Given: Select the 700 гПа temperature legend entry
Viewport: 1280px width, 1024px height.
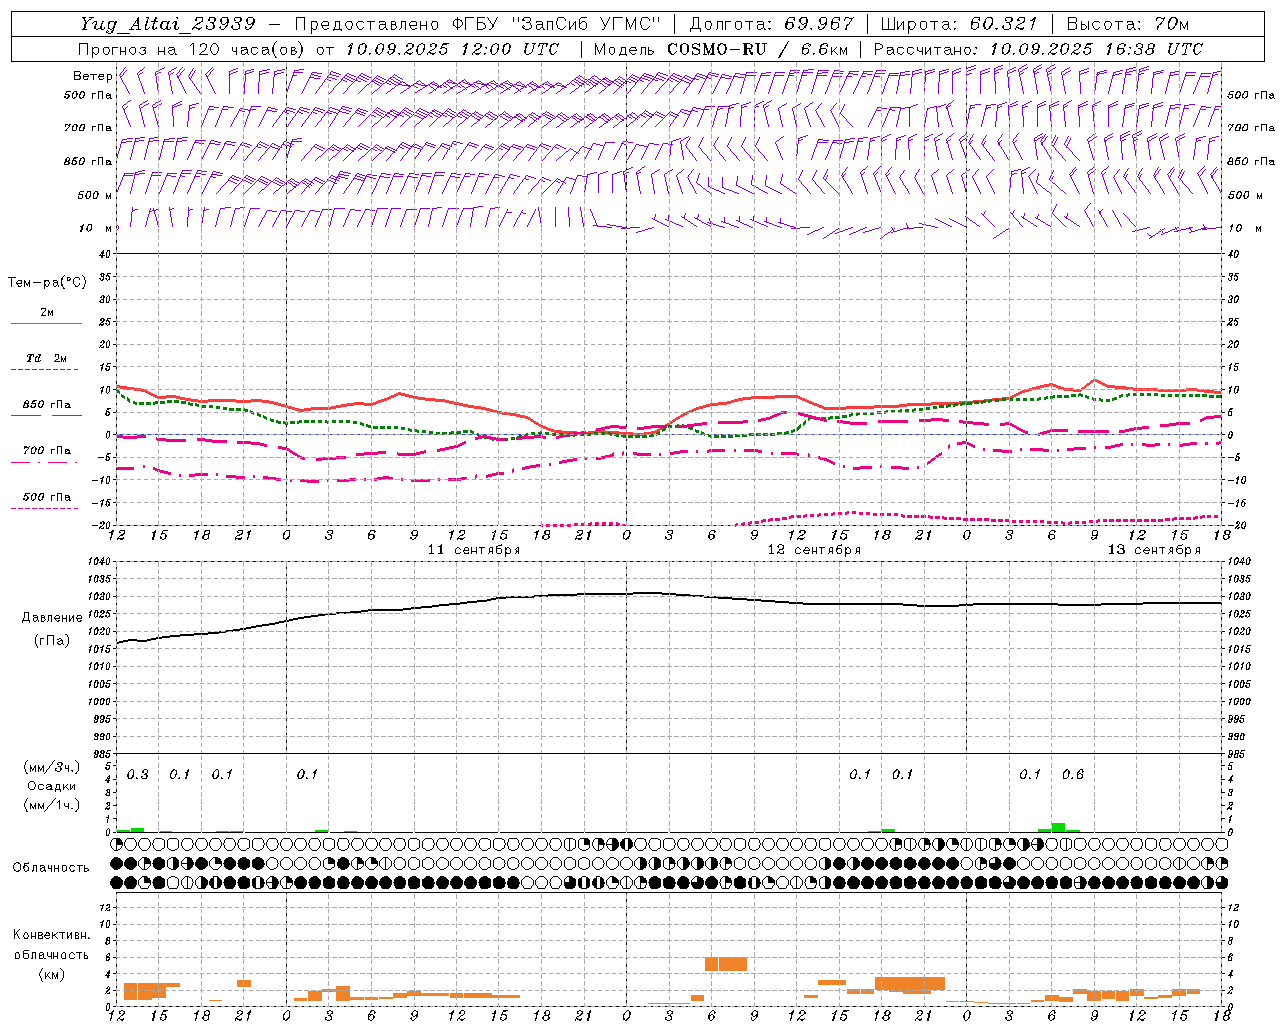Looking at the screenshot, I should [x=47, y=451].
